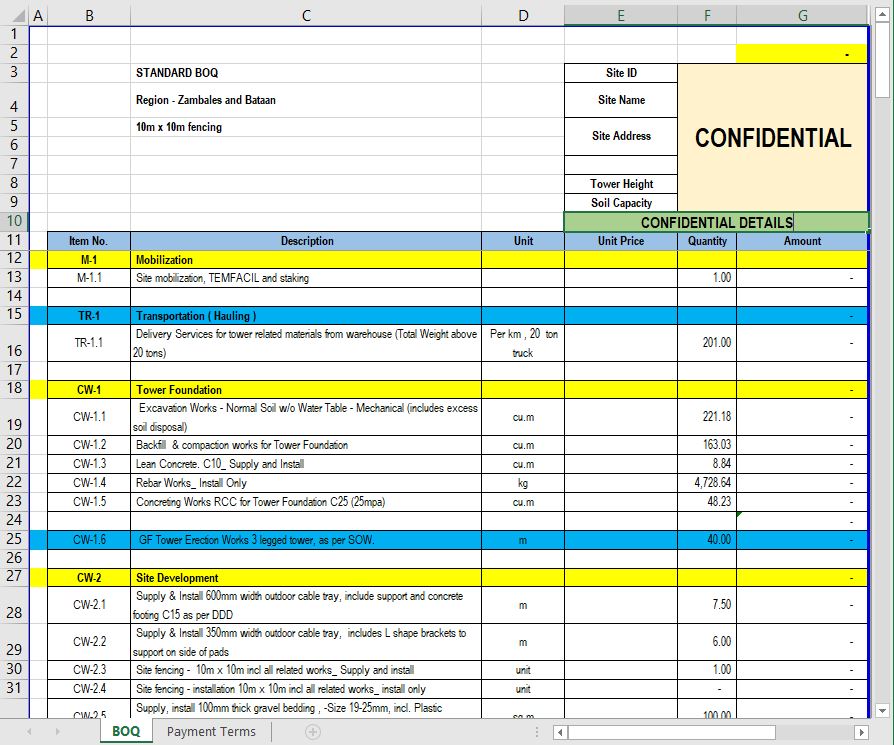Select the Description header cell
Screen dimensions: 894x745
click(306, 241)
